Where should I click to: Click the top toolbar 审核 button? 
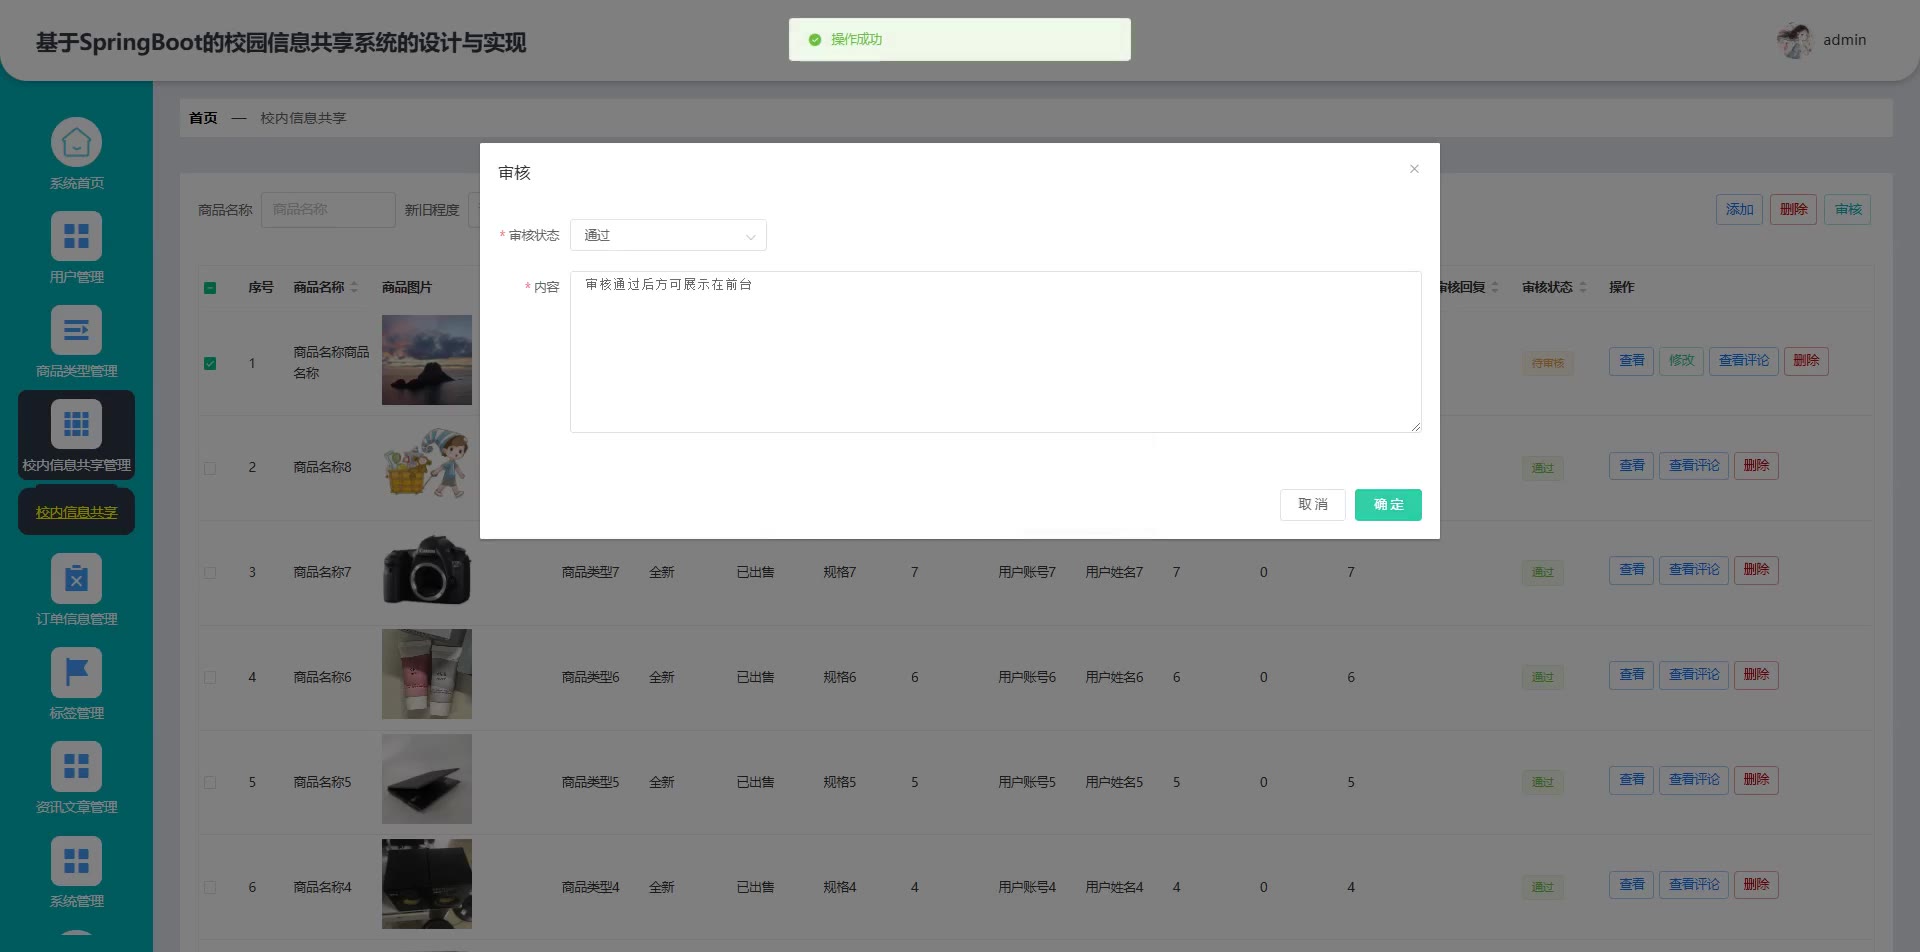pos(1848,210)
